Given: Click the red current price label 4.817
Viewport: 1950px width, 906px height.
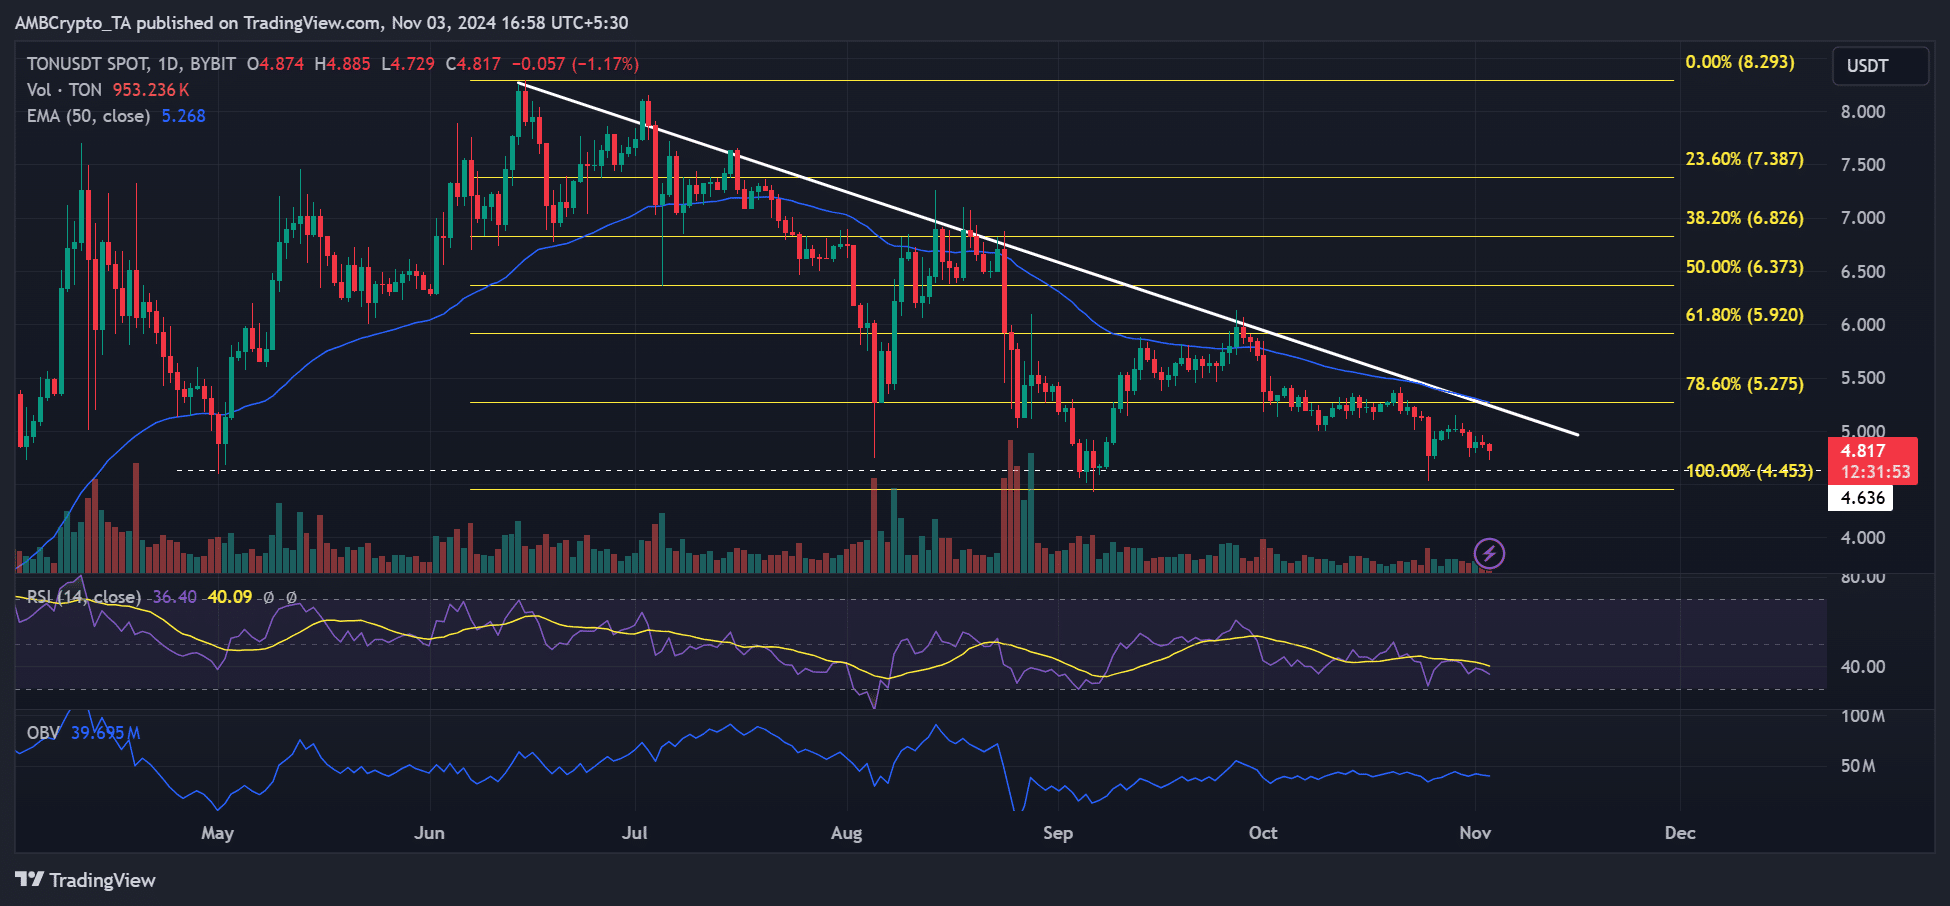Looking at the screenshot, I should point(1873,461).
